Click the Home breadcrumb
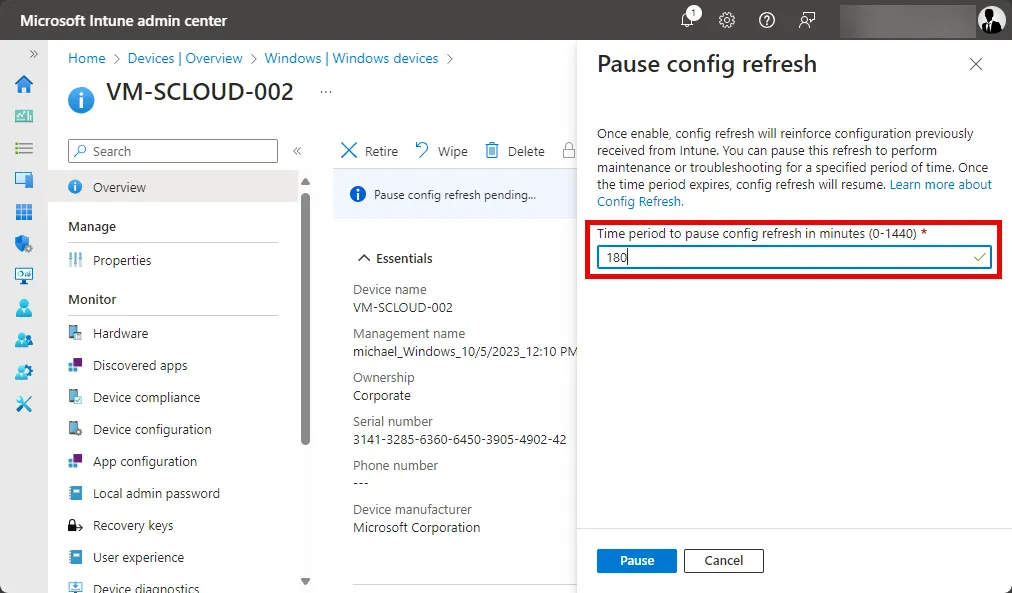1012x593 pixels. (86, 58)
